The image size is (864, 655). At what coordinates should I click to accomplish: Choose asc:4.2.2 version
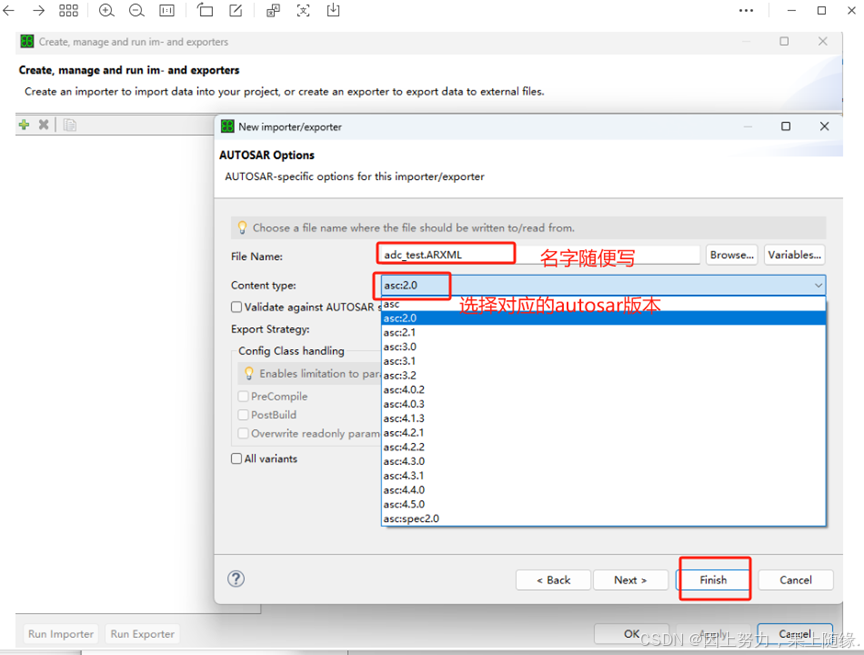click(x=603, y=447)
